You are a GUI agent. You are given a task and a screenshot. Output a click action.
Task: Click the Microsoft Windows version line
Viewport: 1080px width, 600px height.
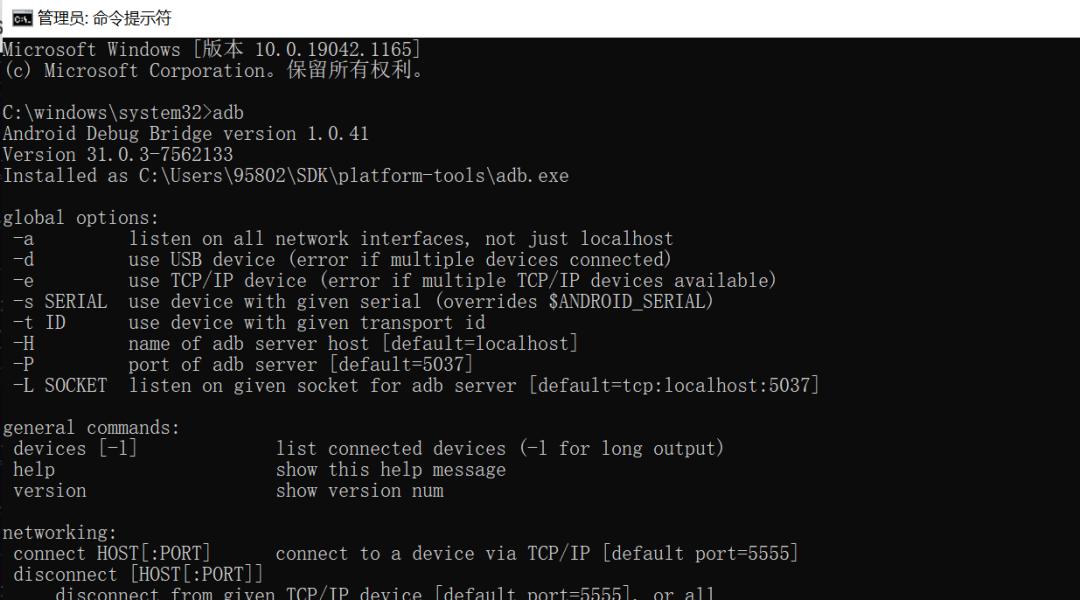coord(211,49)
